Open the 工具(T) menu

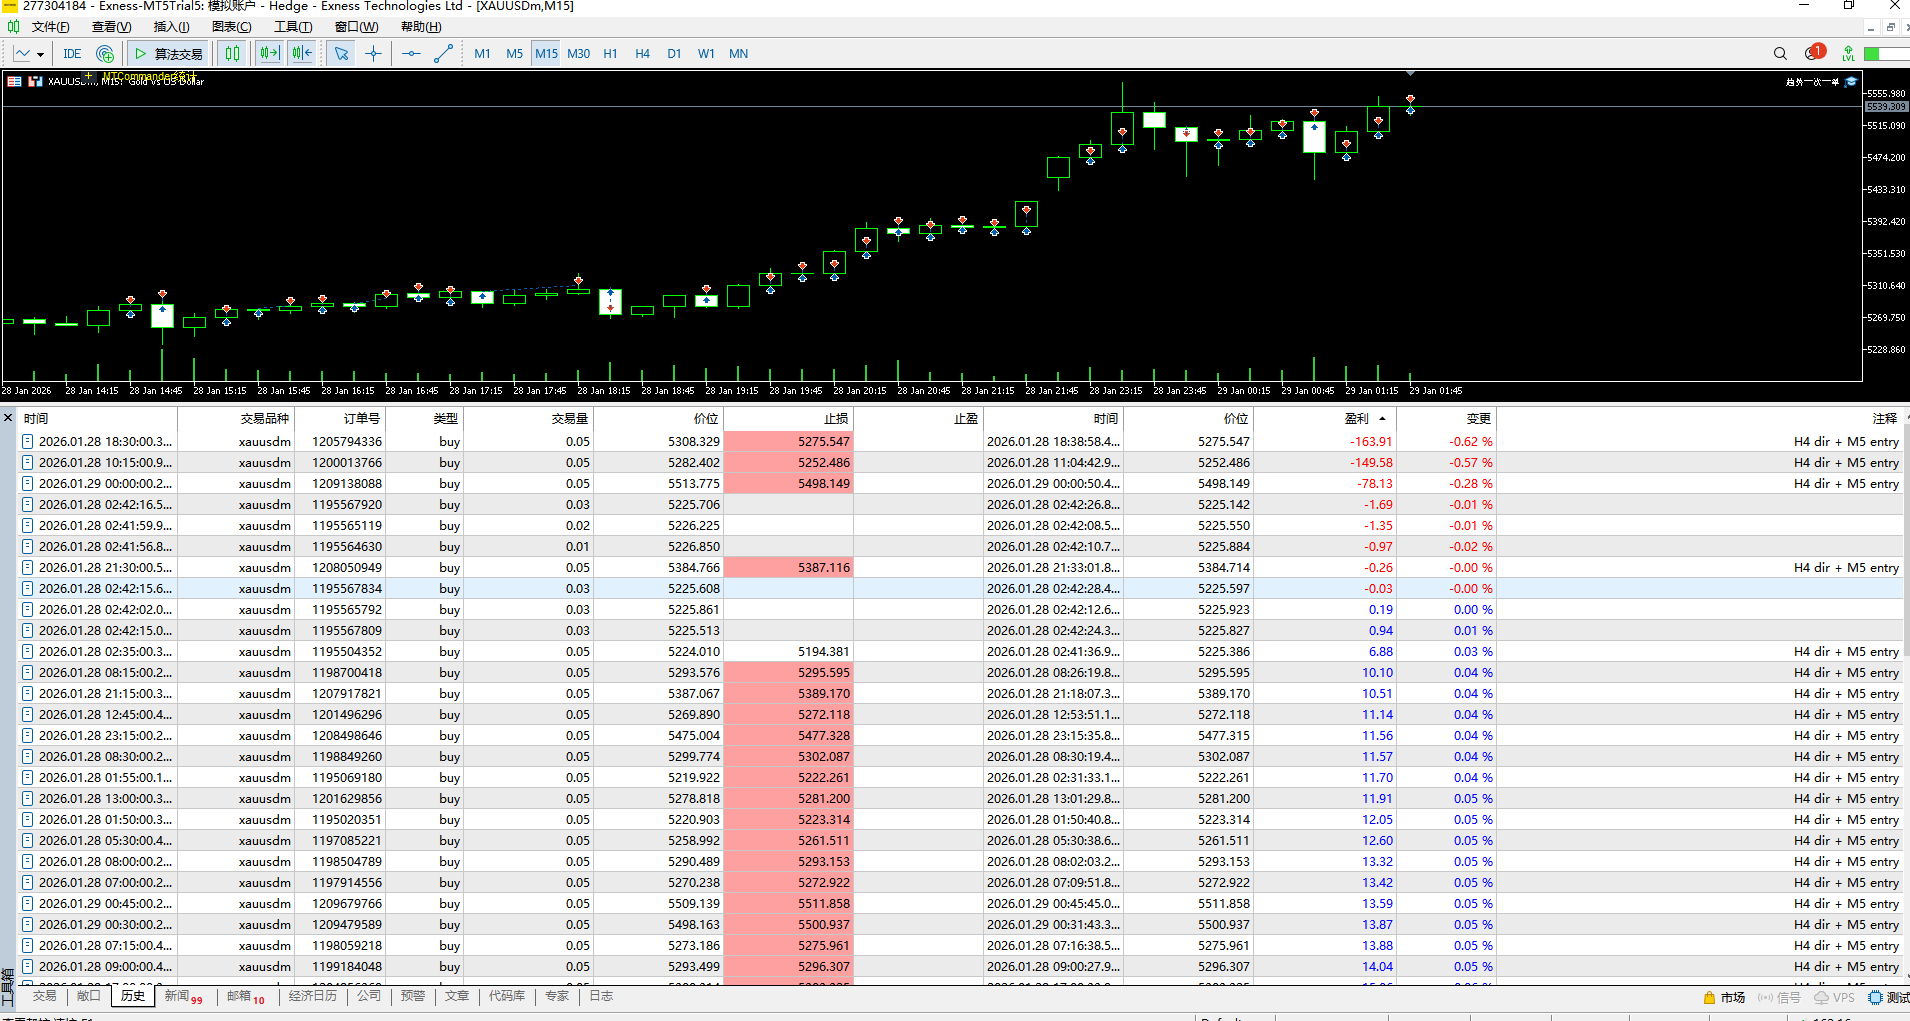pyautogui.click(x=293, y=27)
